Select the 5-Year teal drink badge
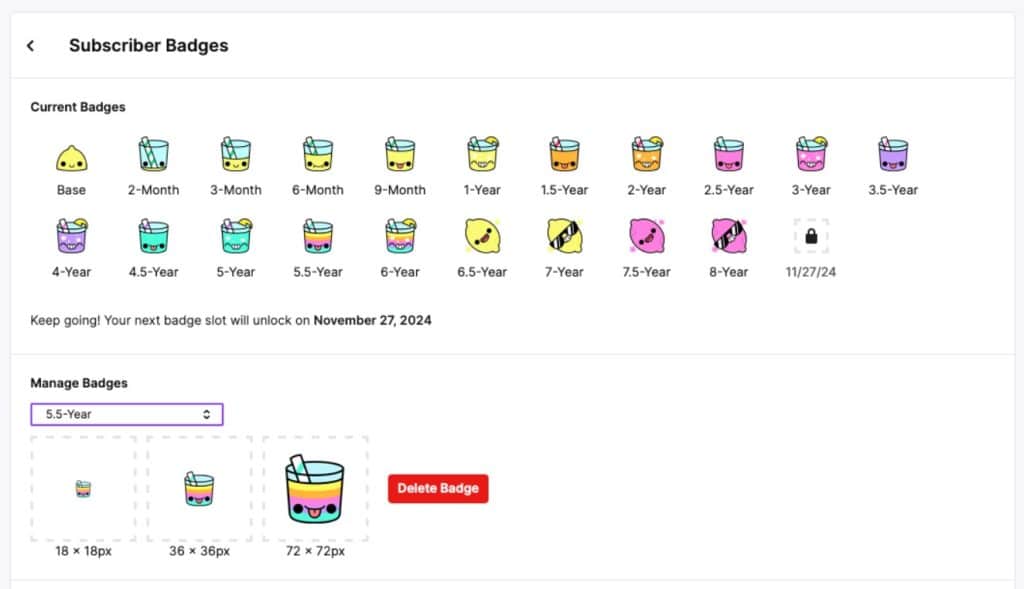The height and width of the screenshot is (589, 1024). (x=234, y=238)
